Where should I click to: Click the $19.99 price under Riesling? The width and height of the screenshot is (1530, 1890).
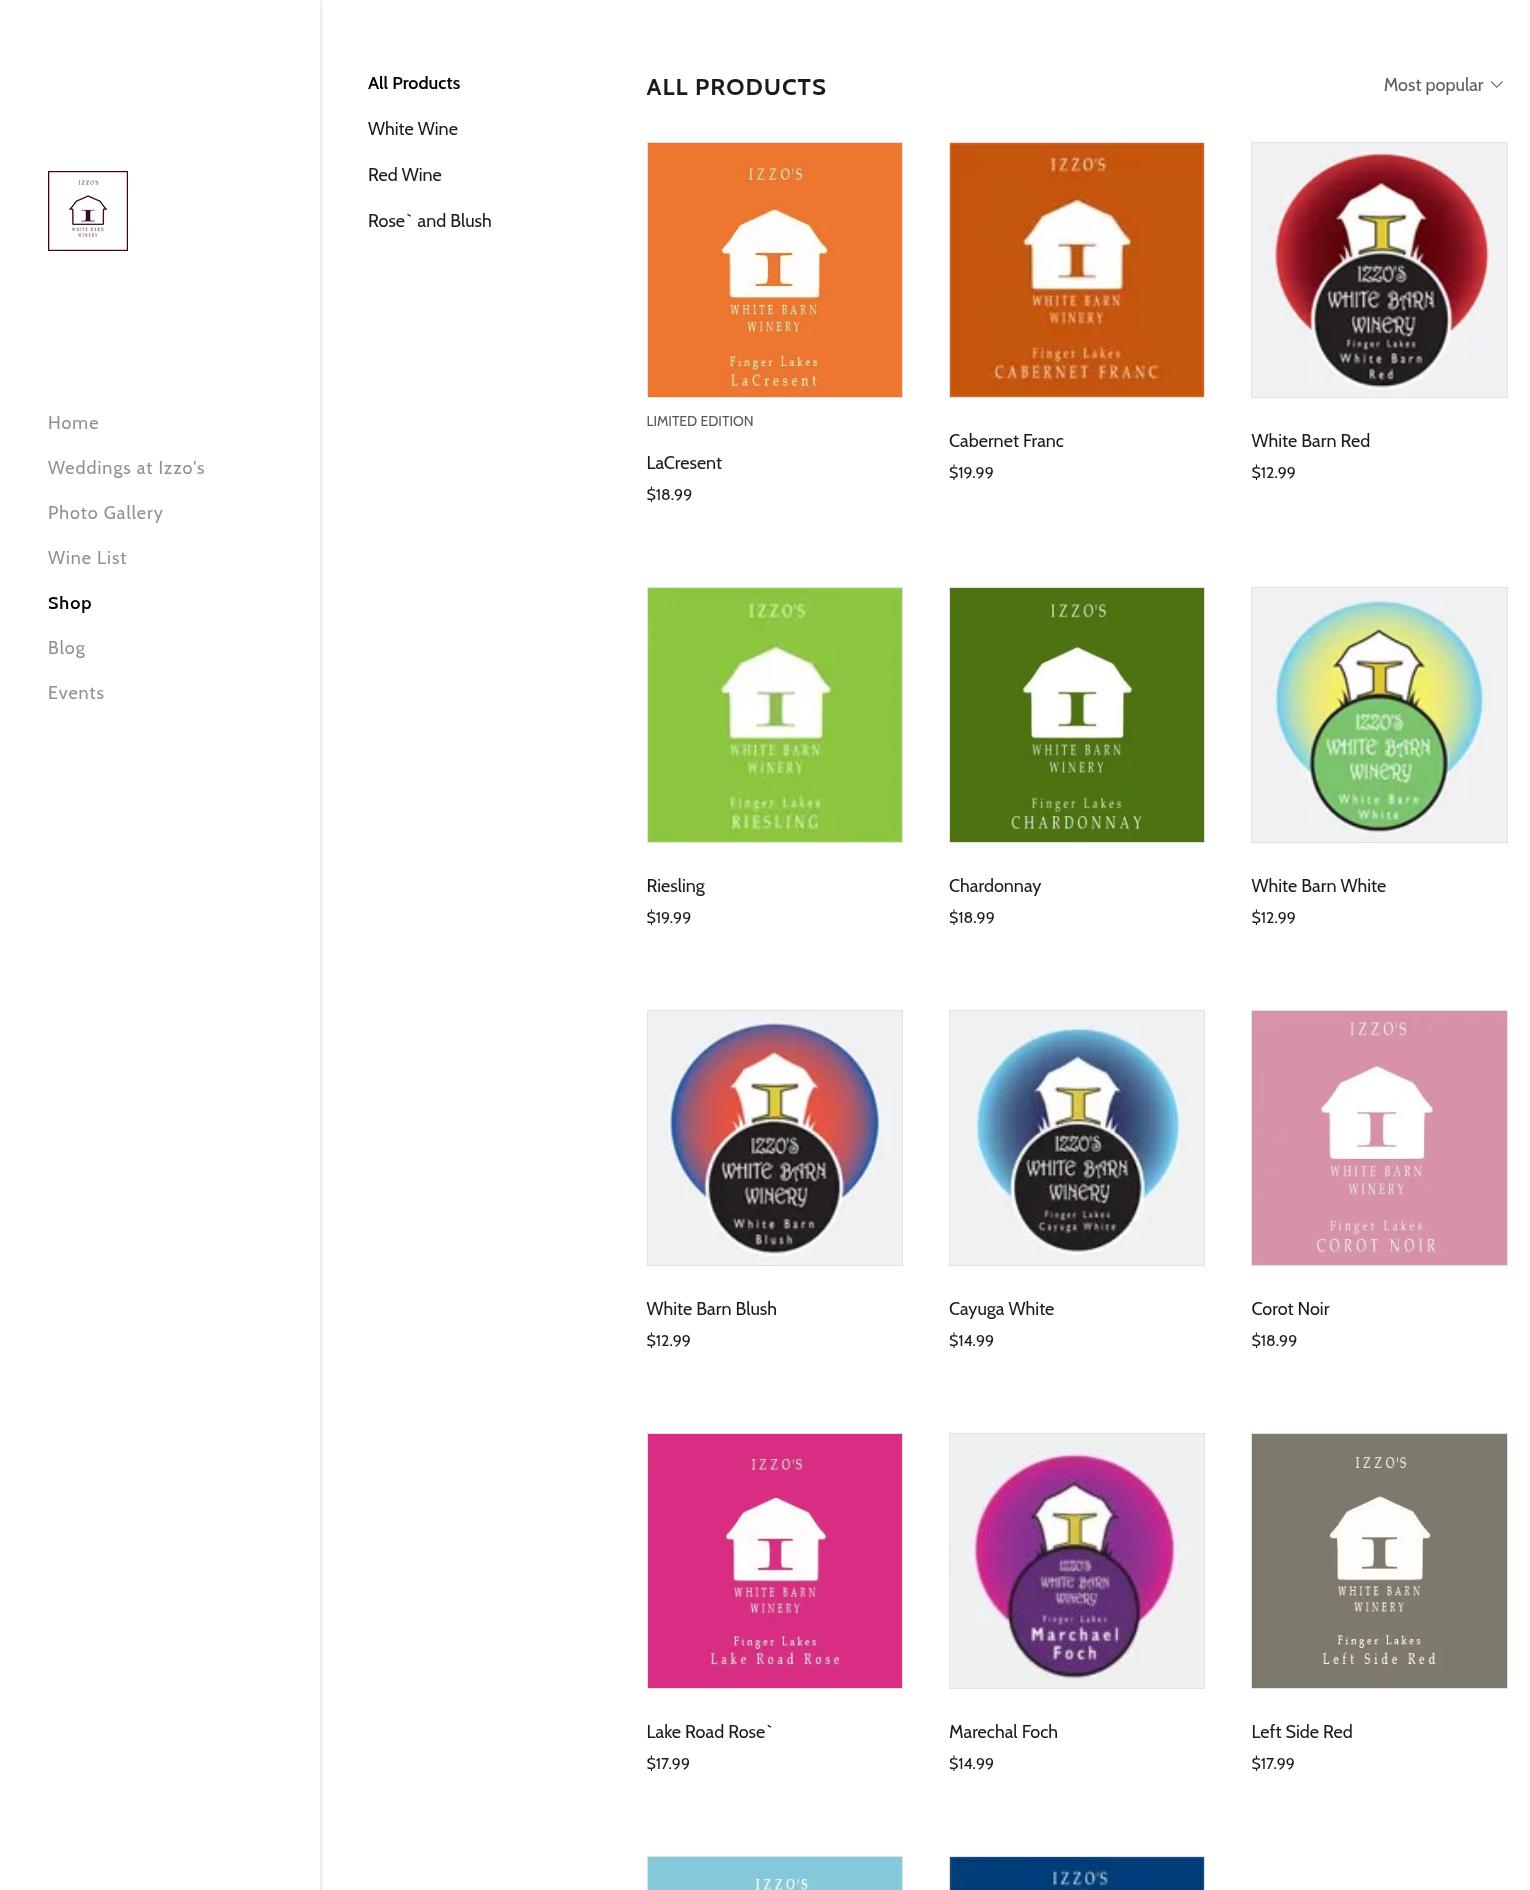(x=669, y=918)
